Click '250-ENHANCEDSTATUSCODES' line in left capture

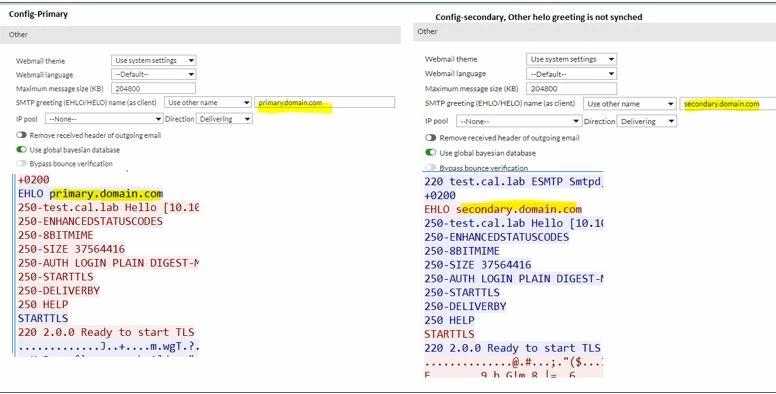tap(91, 221)
